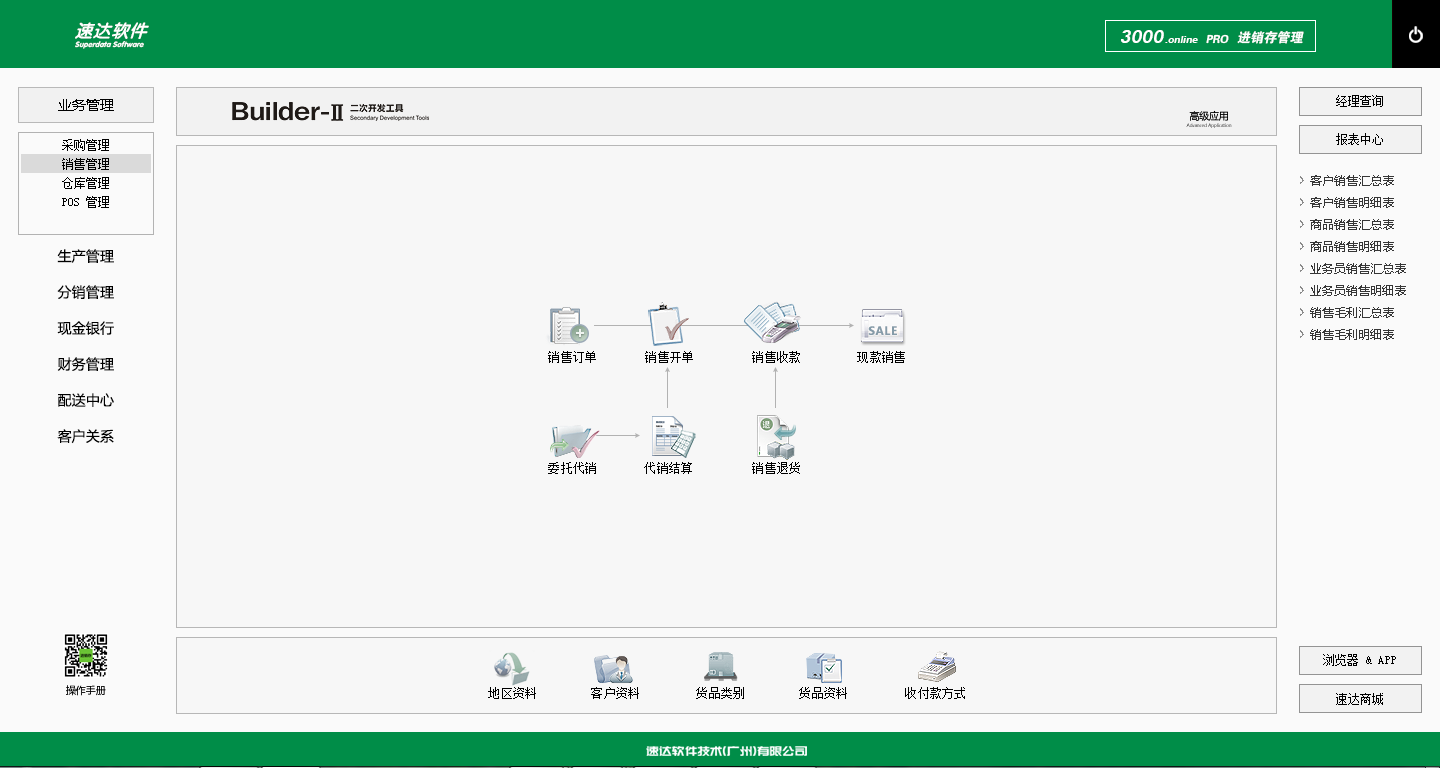Open the 收付款方式 payment method icon
This screenshot has width=1440, height=768.
(935, 667)
